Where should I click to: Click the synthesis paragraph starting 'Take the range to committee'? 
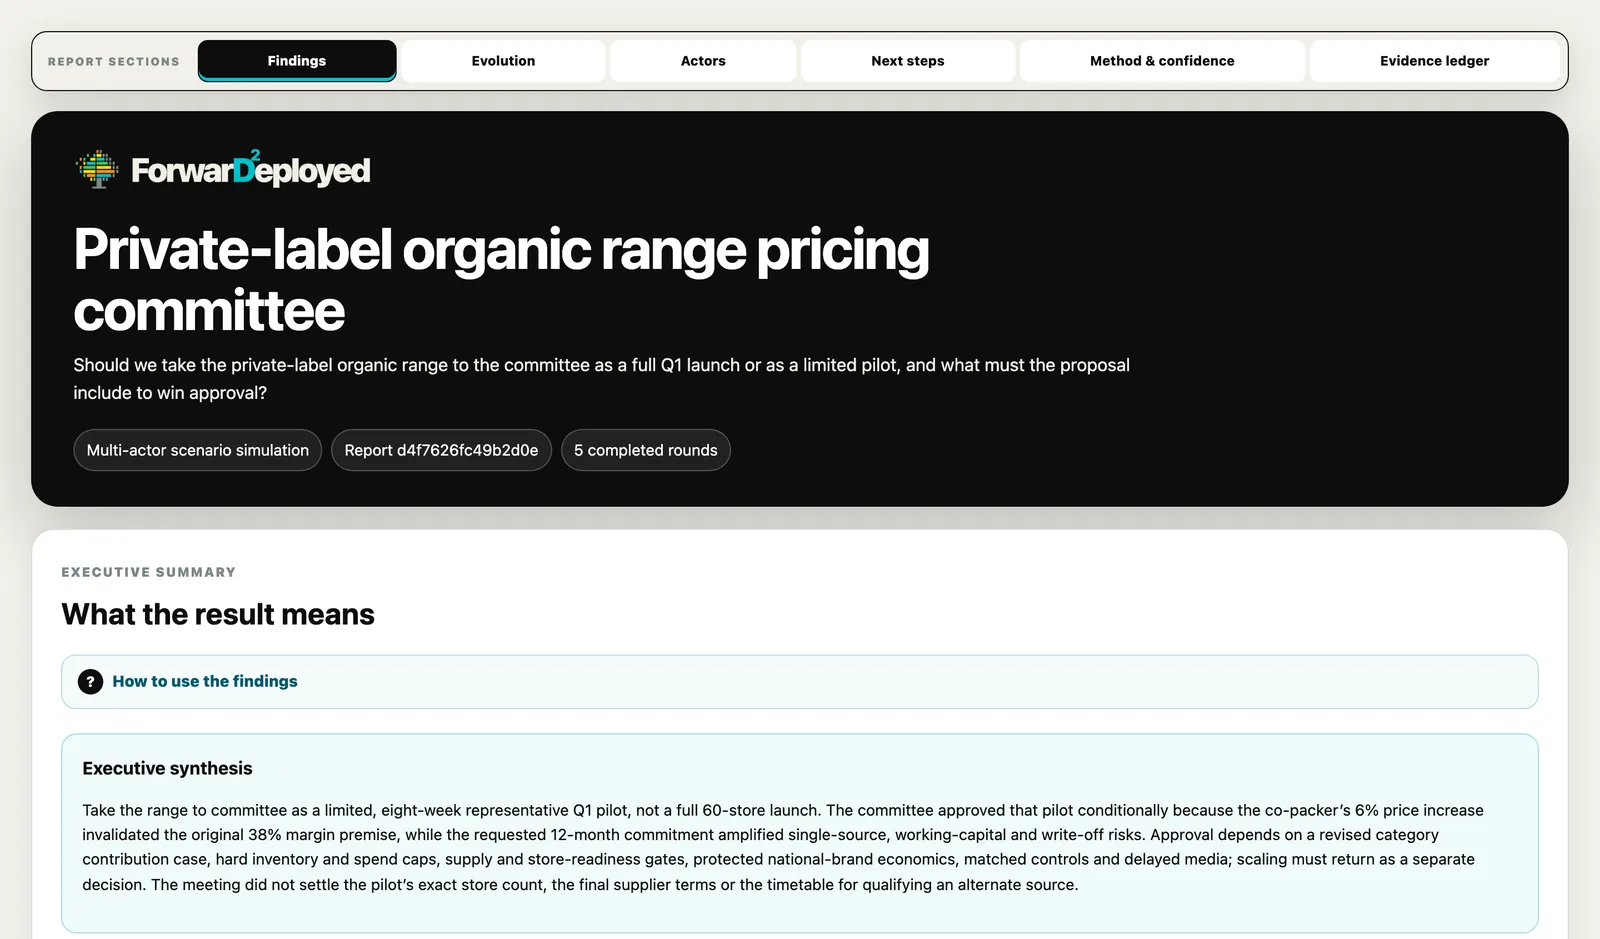(783, 847)
